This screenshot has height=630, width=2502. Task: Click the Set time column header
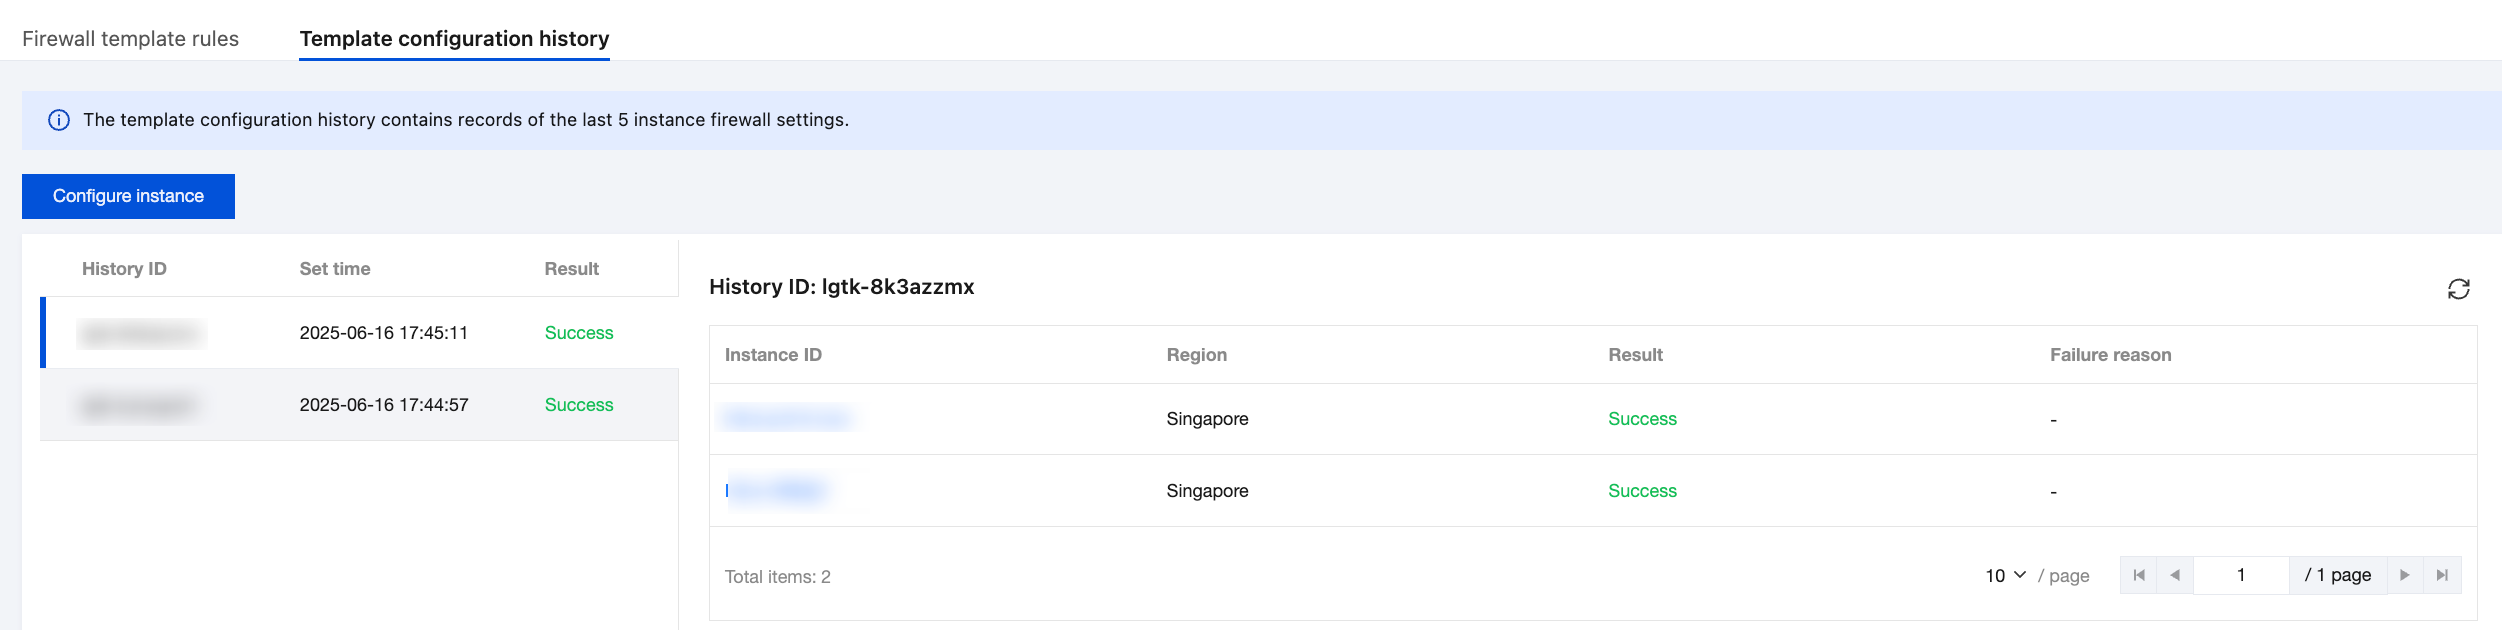click(335, 269)
